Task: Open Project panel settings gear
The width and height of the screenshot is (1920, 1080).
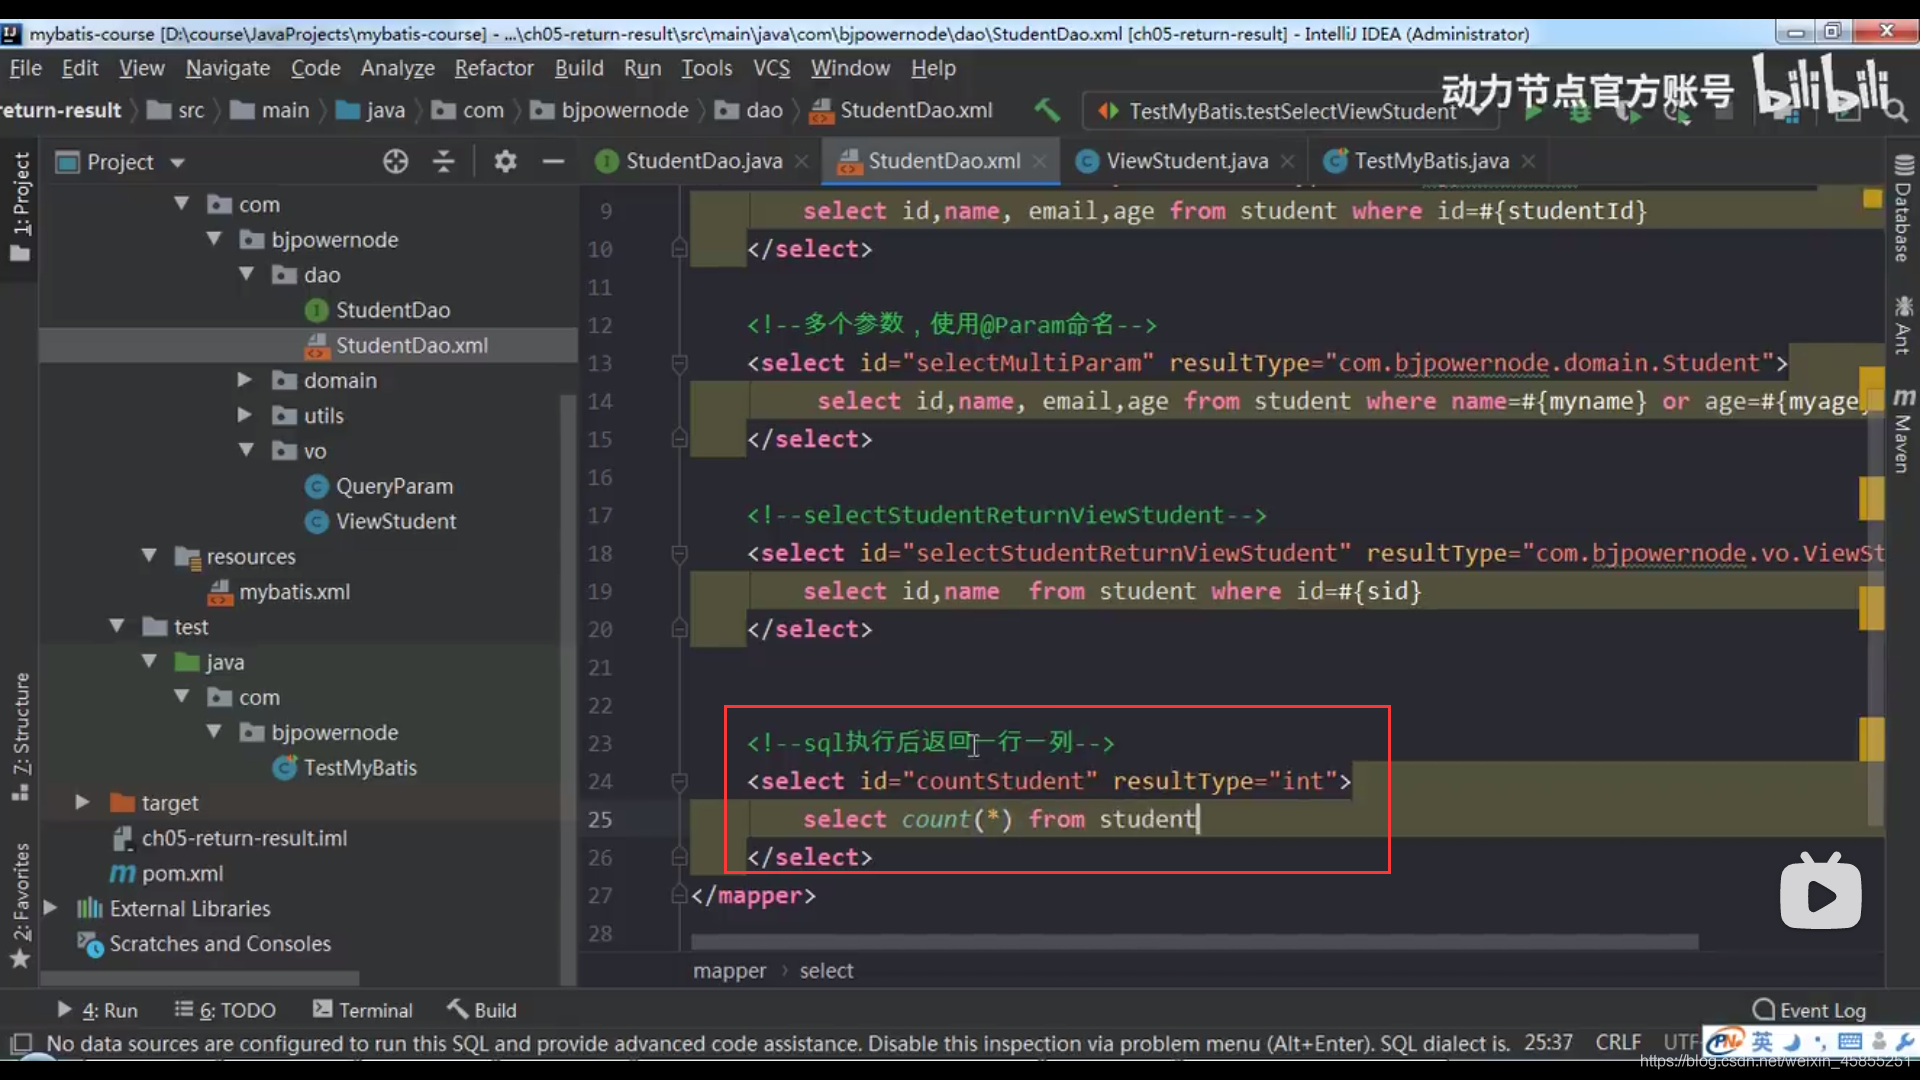Action: [505, 161]
